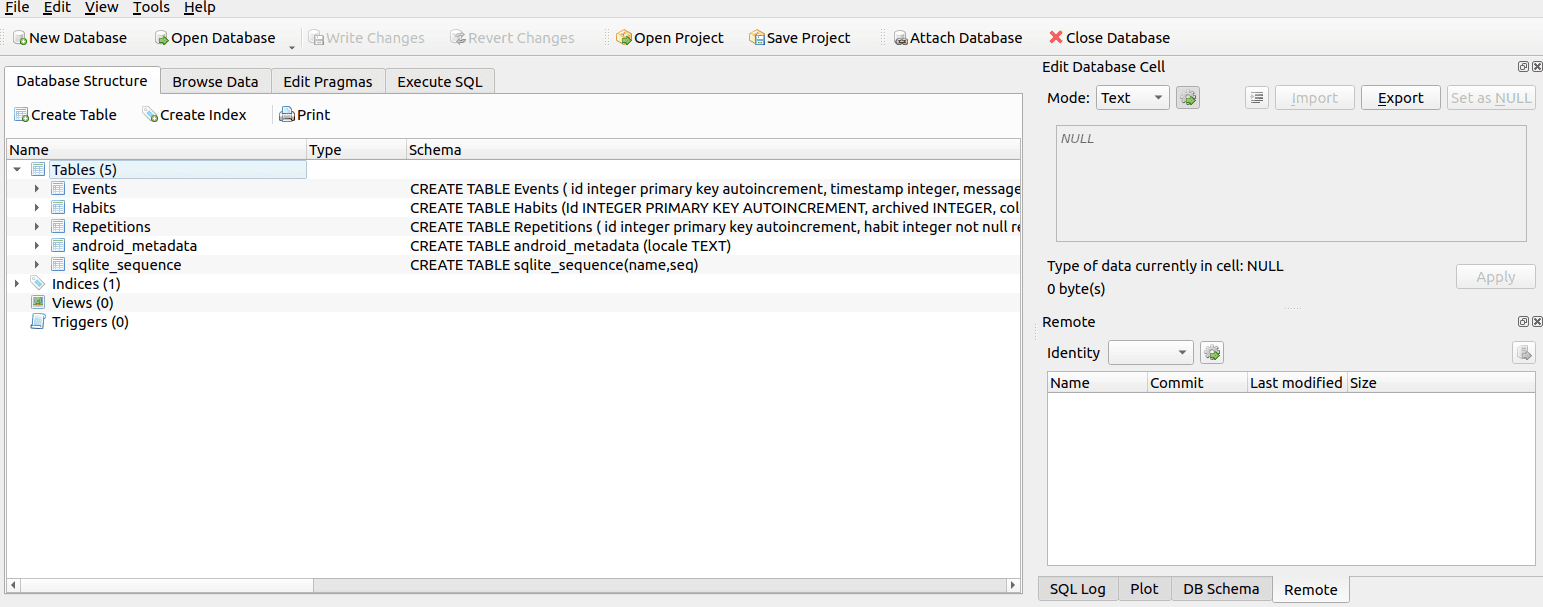Click the Print icon in structure toolbar
The image size is (1543, 607).
coord(287,115)
